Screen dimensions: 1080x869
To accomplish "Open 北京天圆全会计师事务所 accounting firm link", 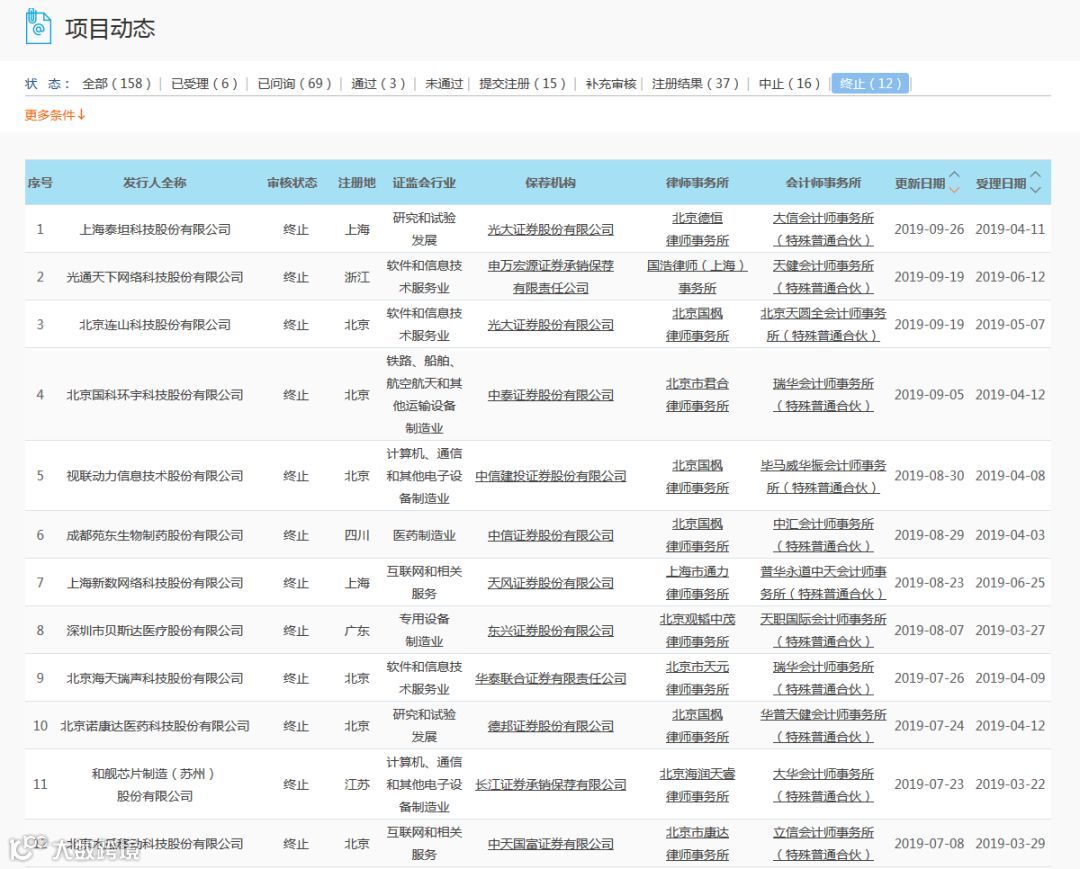I will click(x=823, y=324).
